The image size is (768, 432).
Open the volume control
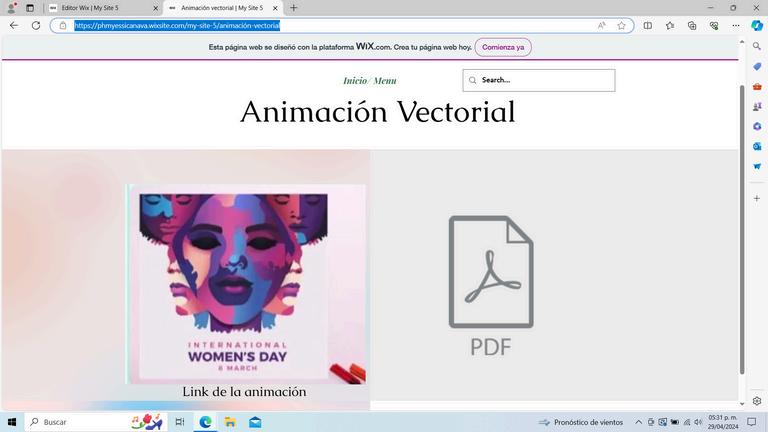coord(698,422)
